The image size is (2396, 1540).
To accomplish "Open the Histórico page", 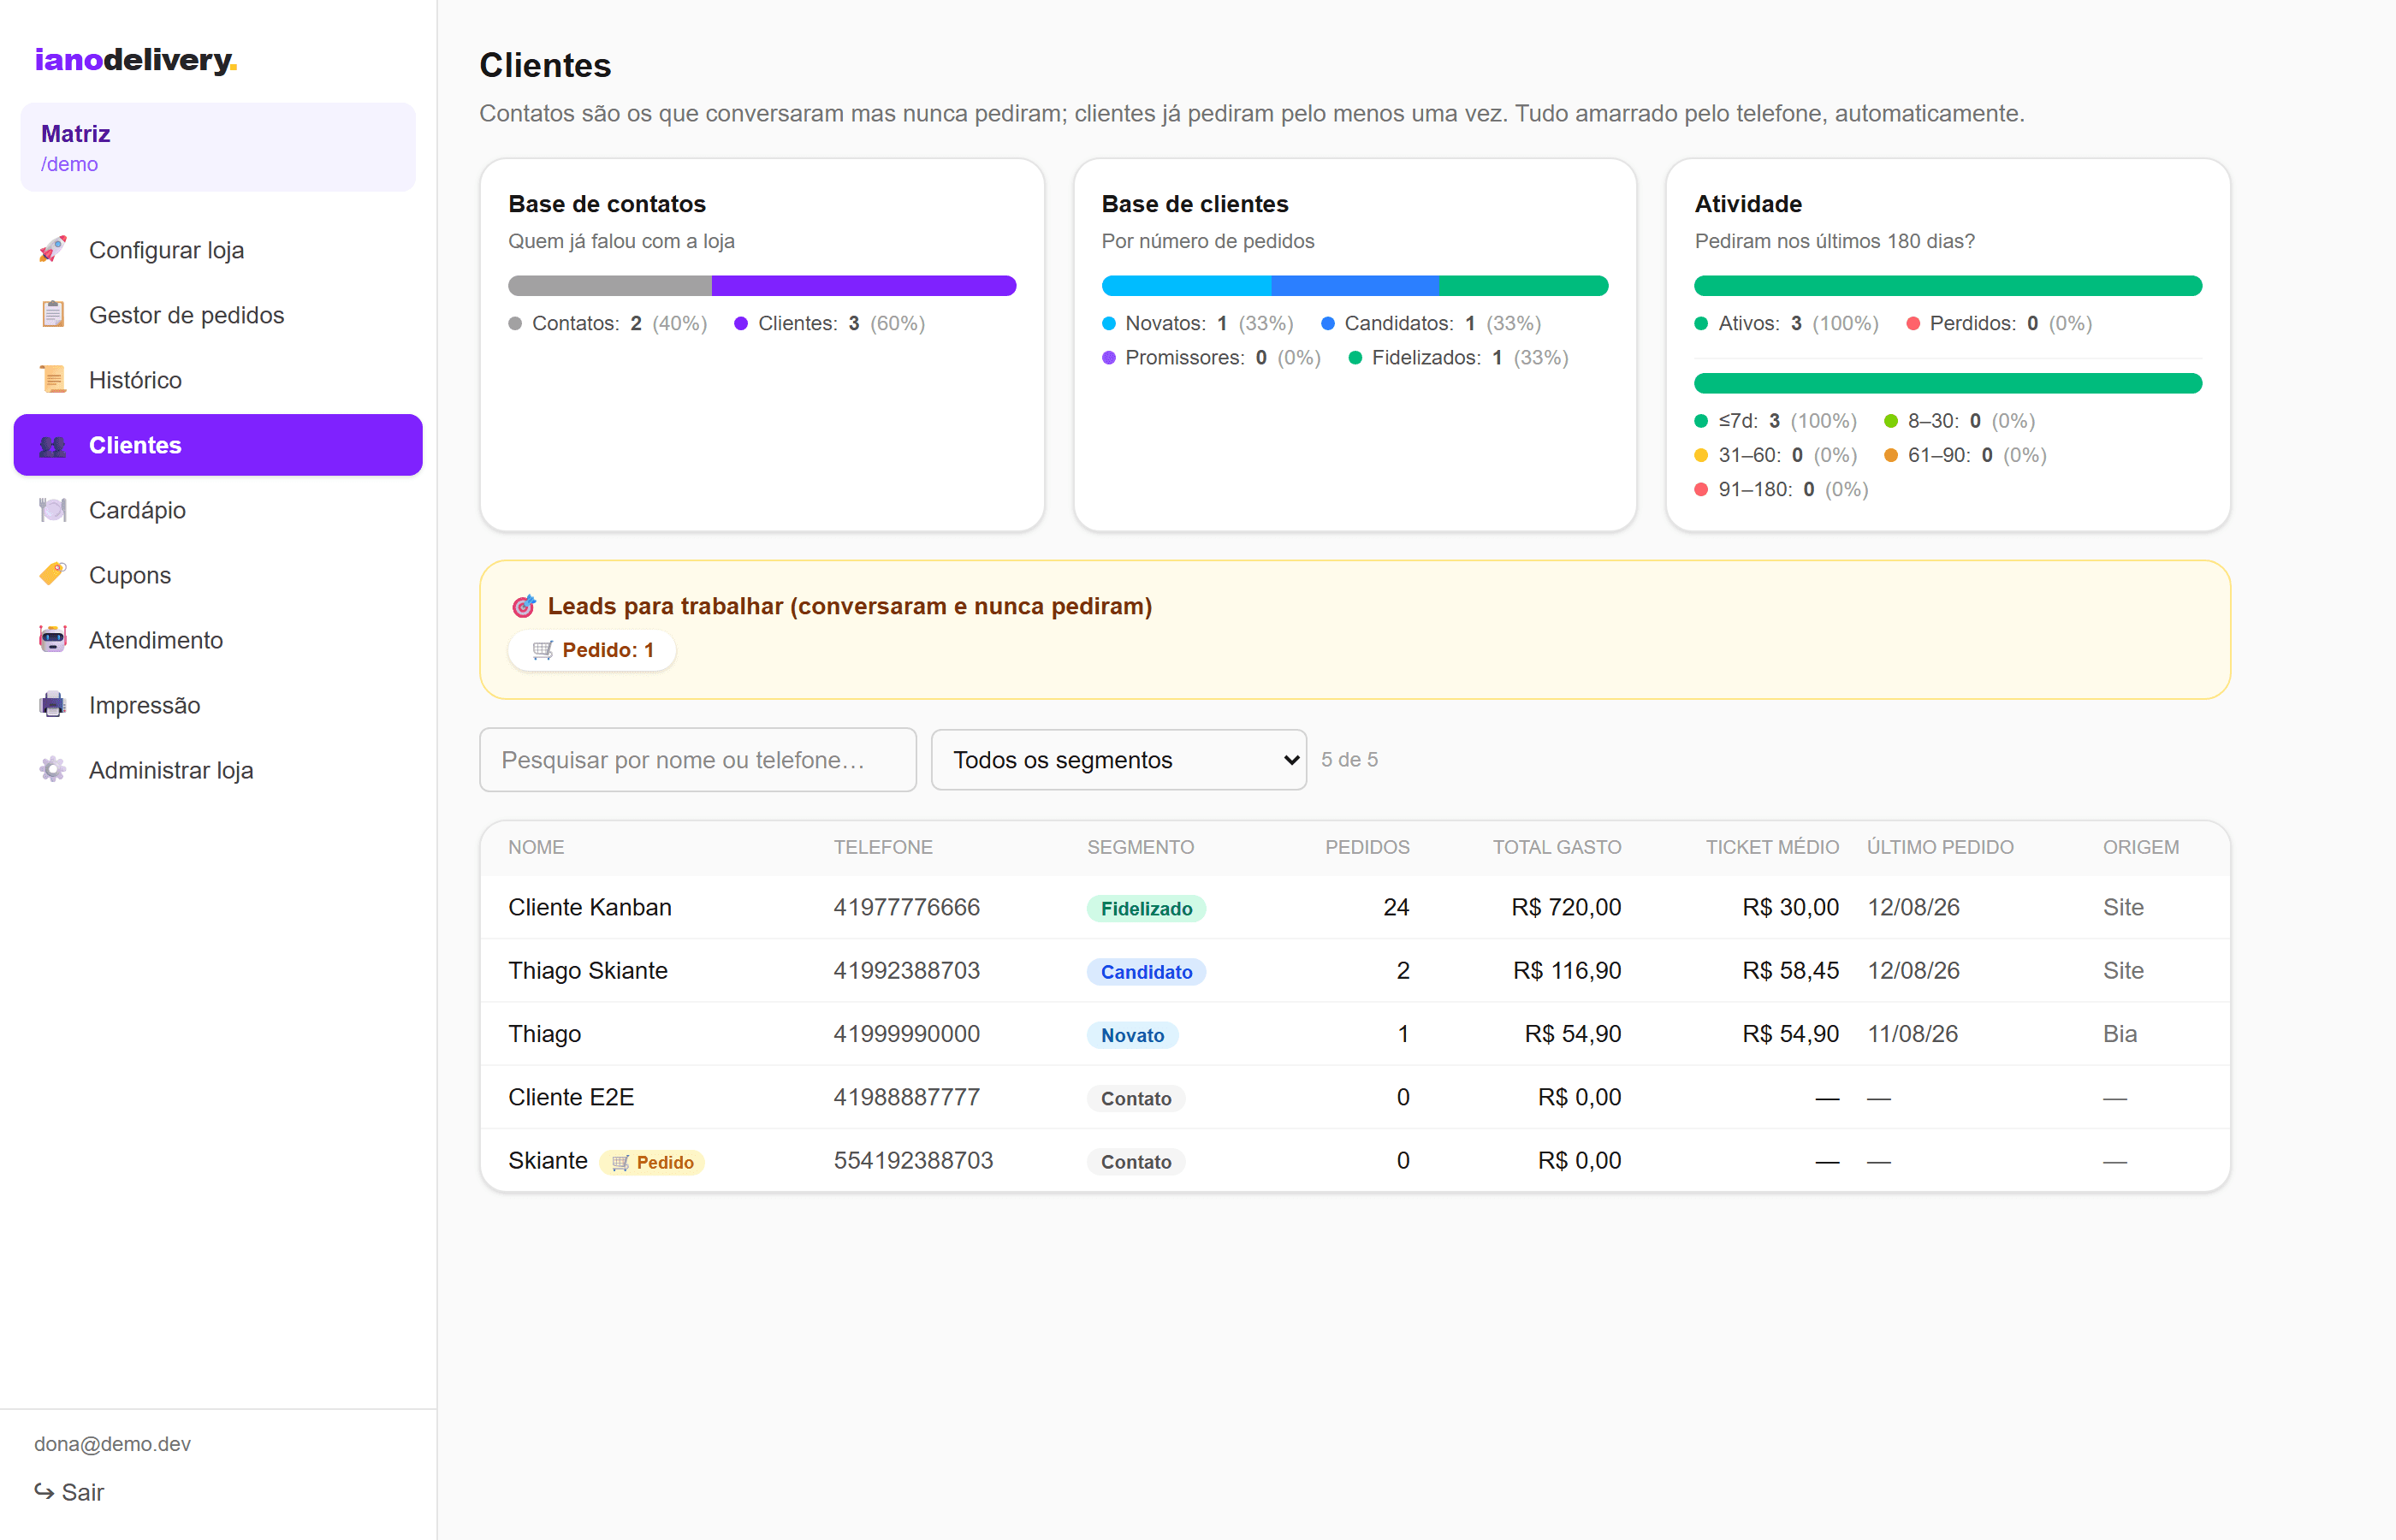I will click(218, 380).
